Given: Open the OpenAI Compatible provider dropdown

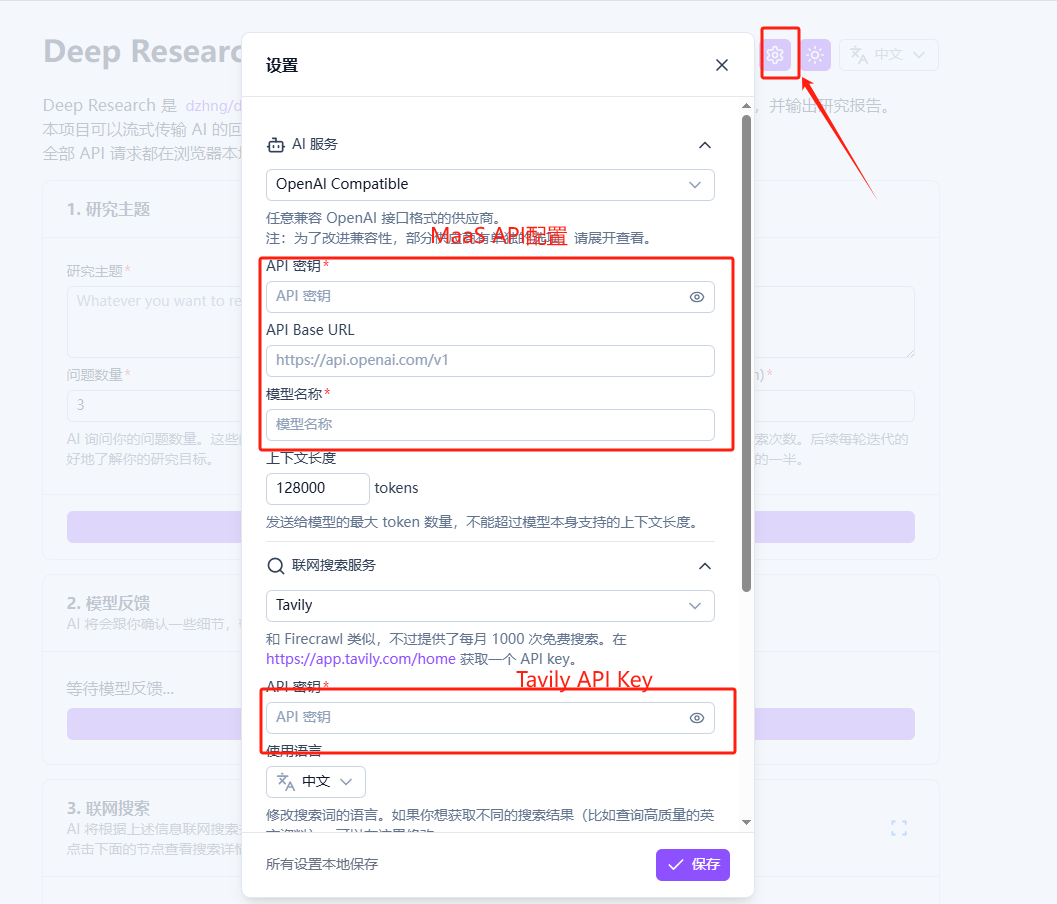Looking at the screenshot, I should pyautogui.click(x=490, y=185).
